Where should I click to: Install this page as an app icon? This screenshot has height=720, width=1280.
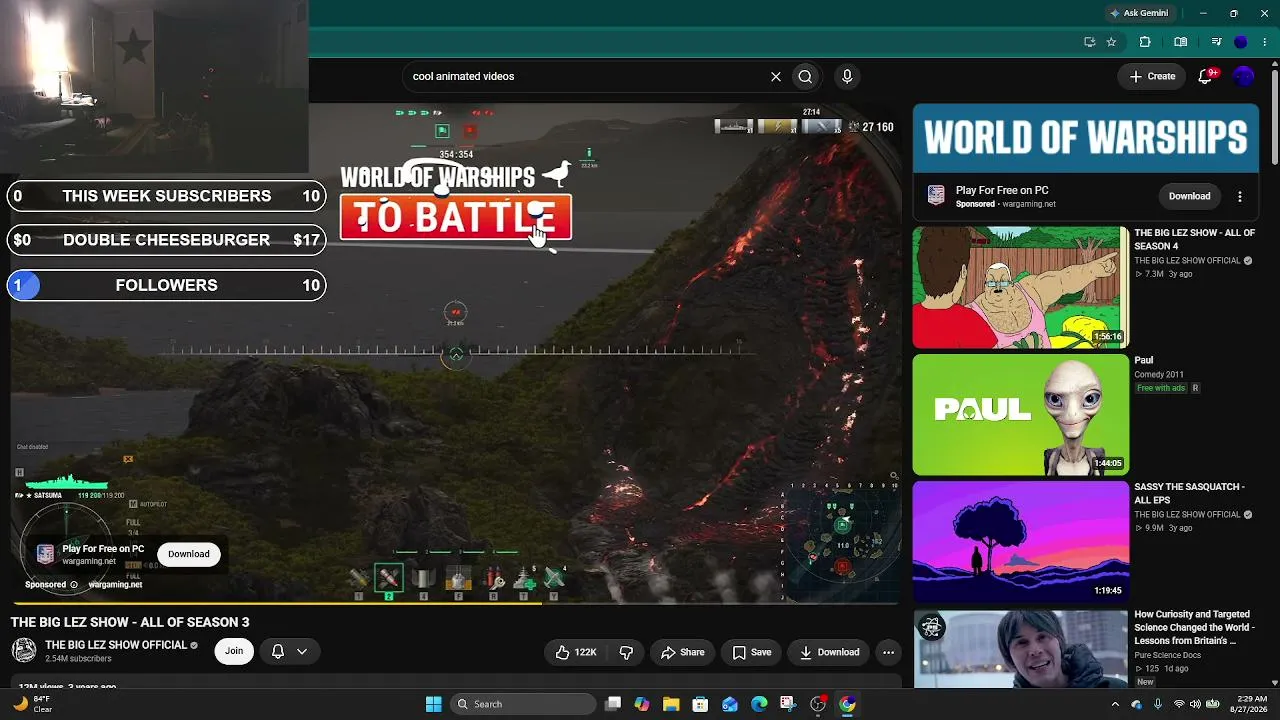click(x=1089, y=42)
